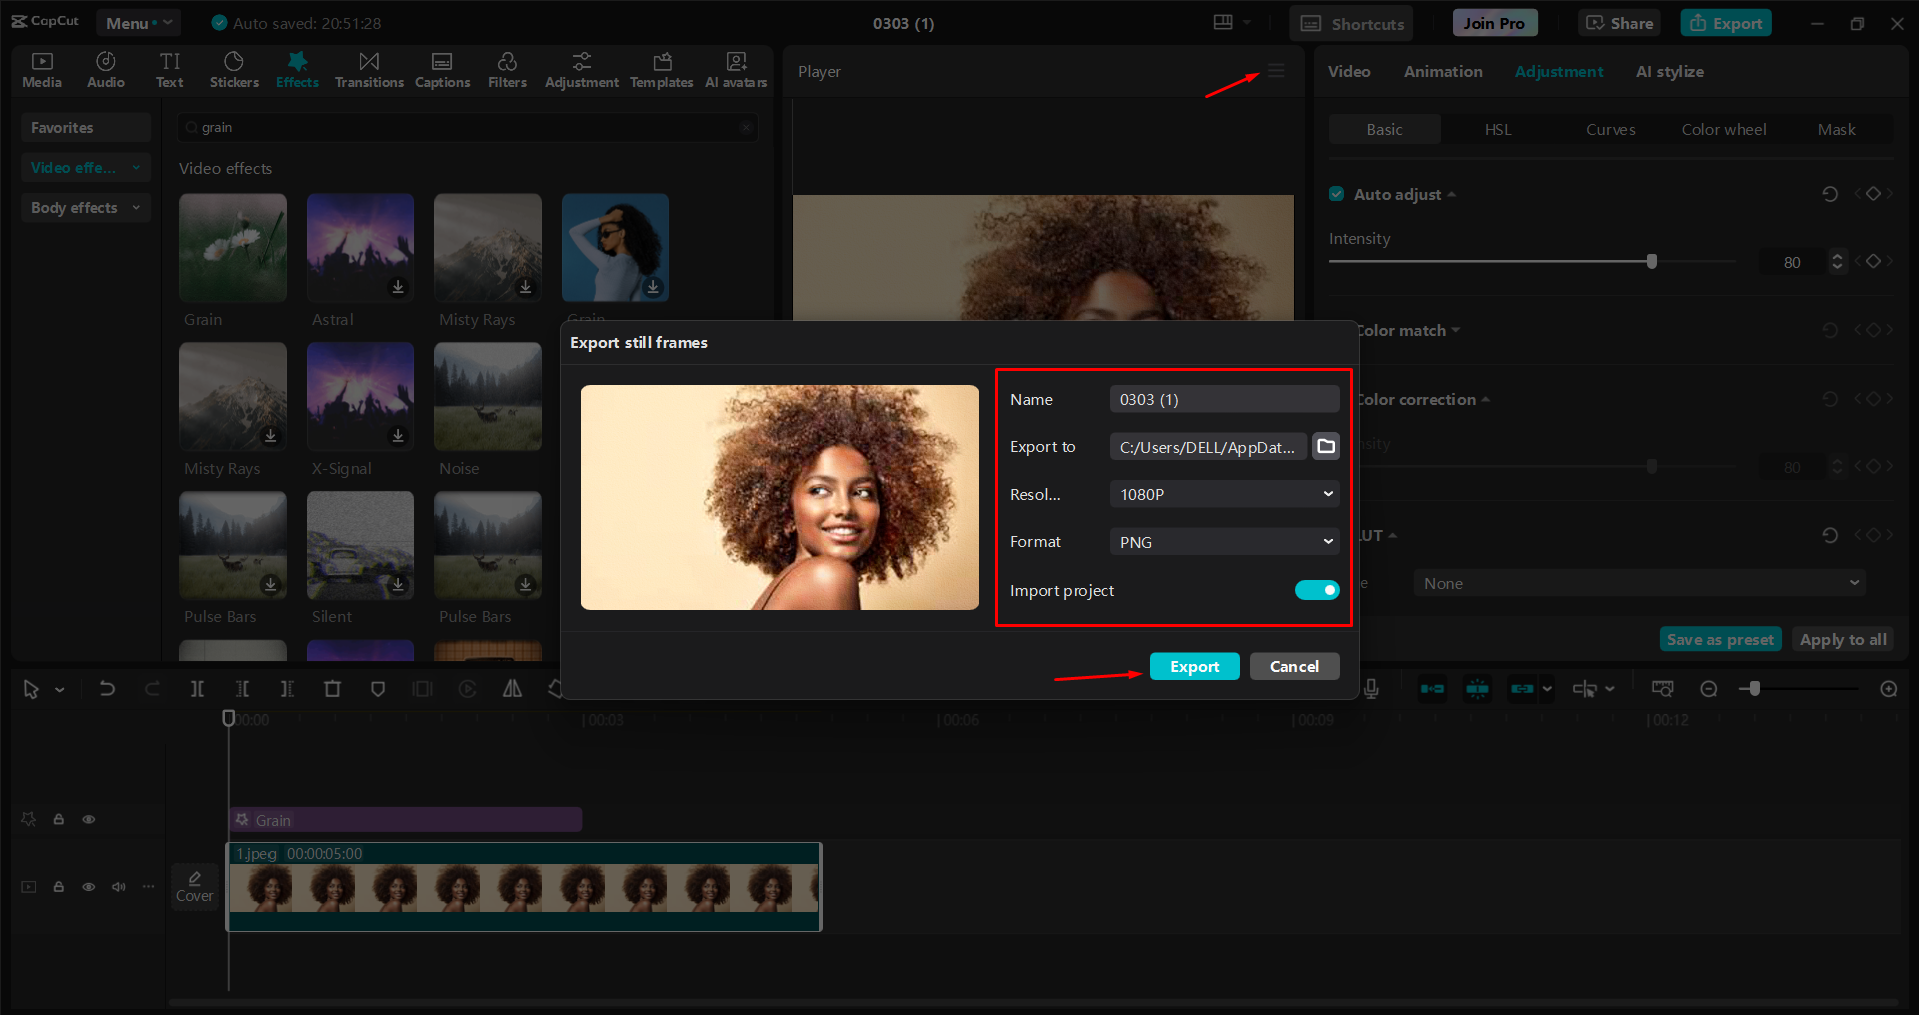Open the Menu dropdown in top bar

[x=137, y=22]
